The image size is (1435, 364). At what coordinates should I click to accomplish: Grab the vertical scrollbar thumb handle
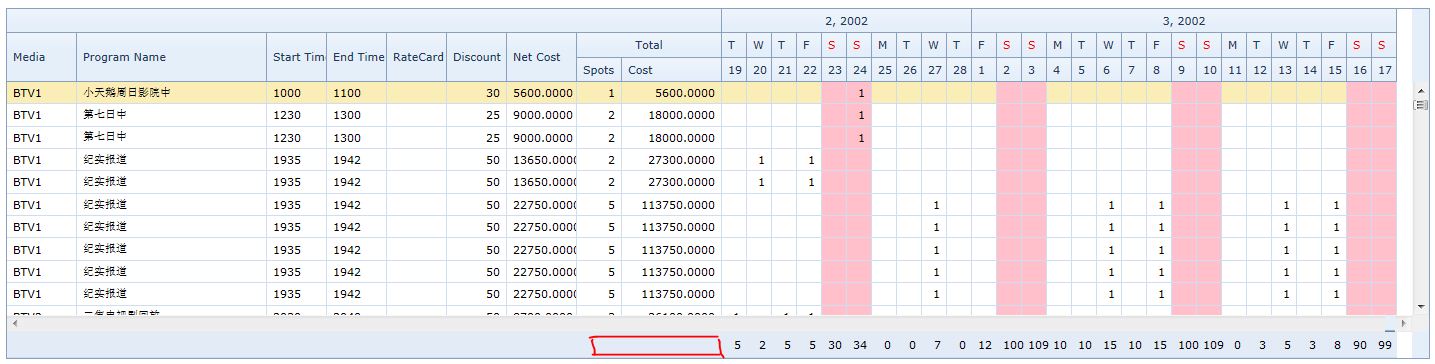click(x=1419, y=104)
